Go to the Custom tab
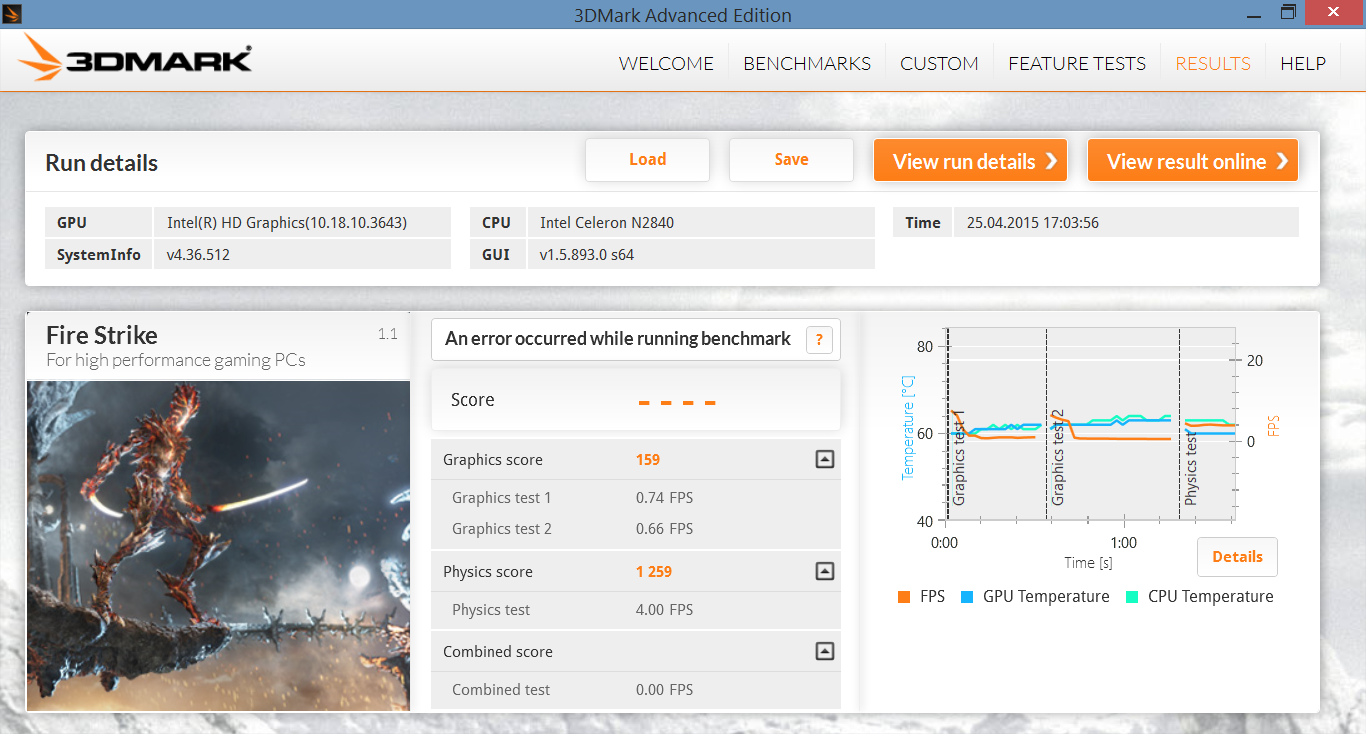Screen dimensions: 1366x734 click(939, 64)
